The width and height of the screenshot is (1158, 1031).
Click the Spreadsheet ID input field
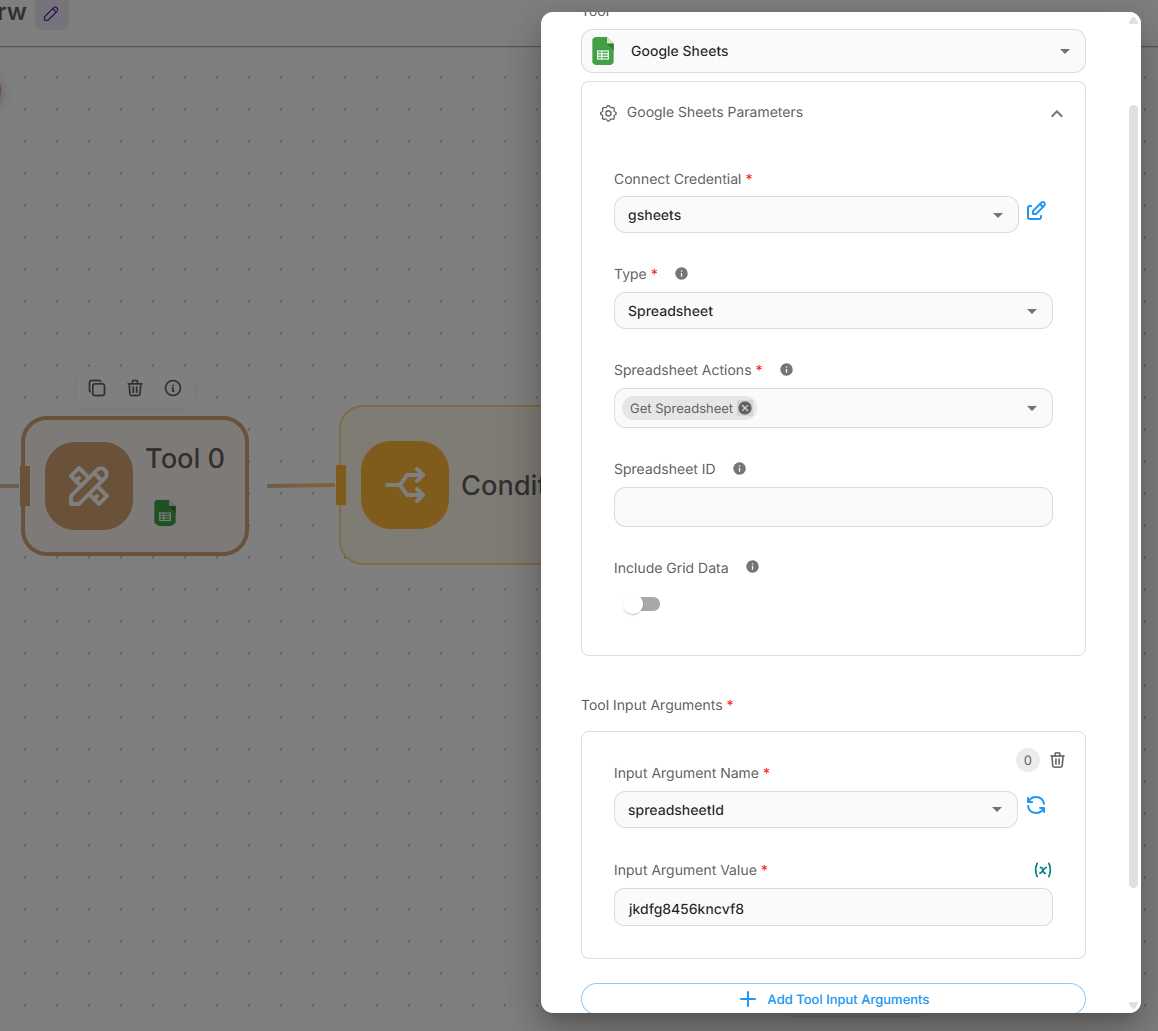[832, 507]
